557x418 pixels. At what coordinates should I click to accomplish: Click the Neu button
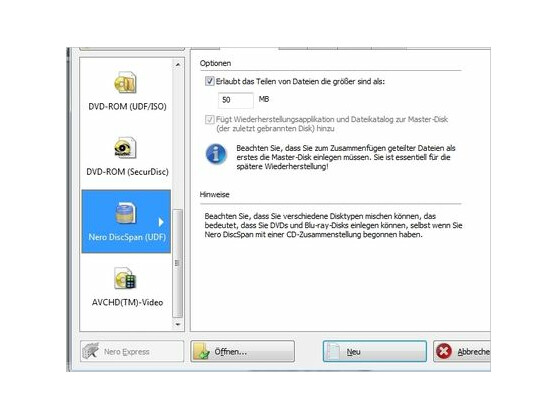coord(375,352)
